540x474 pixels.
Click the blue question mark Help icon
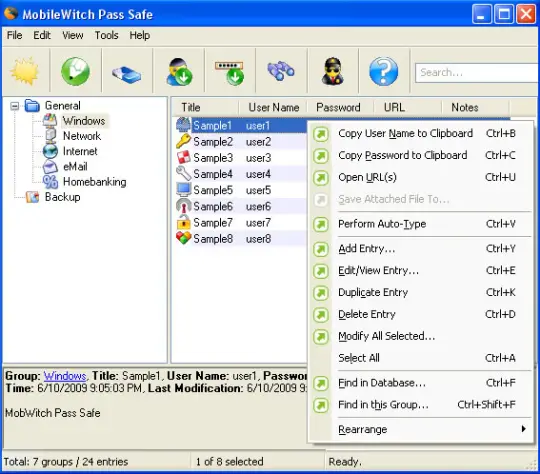383,71
